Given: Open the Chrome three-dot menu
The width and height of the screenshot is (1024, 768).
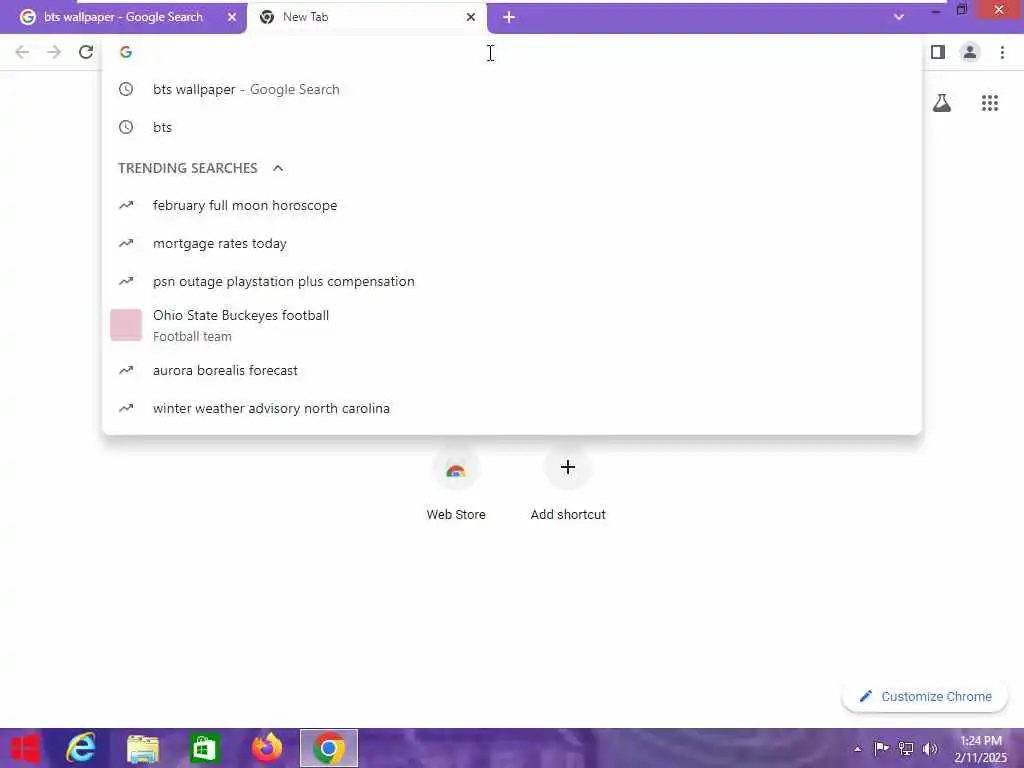Looking at the screenshot, I should click(x=1002, y=52).
